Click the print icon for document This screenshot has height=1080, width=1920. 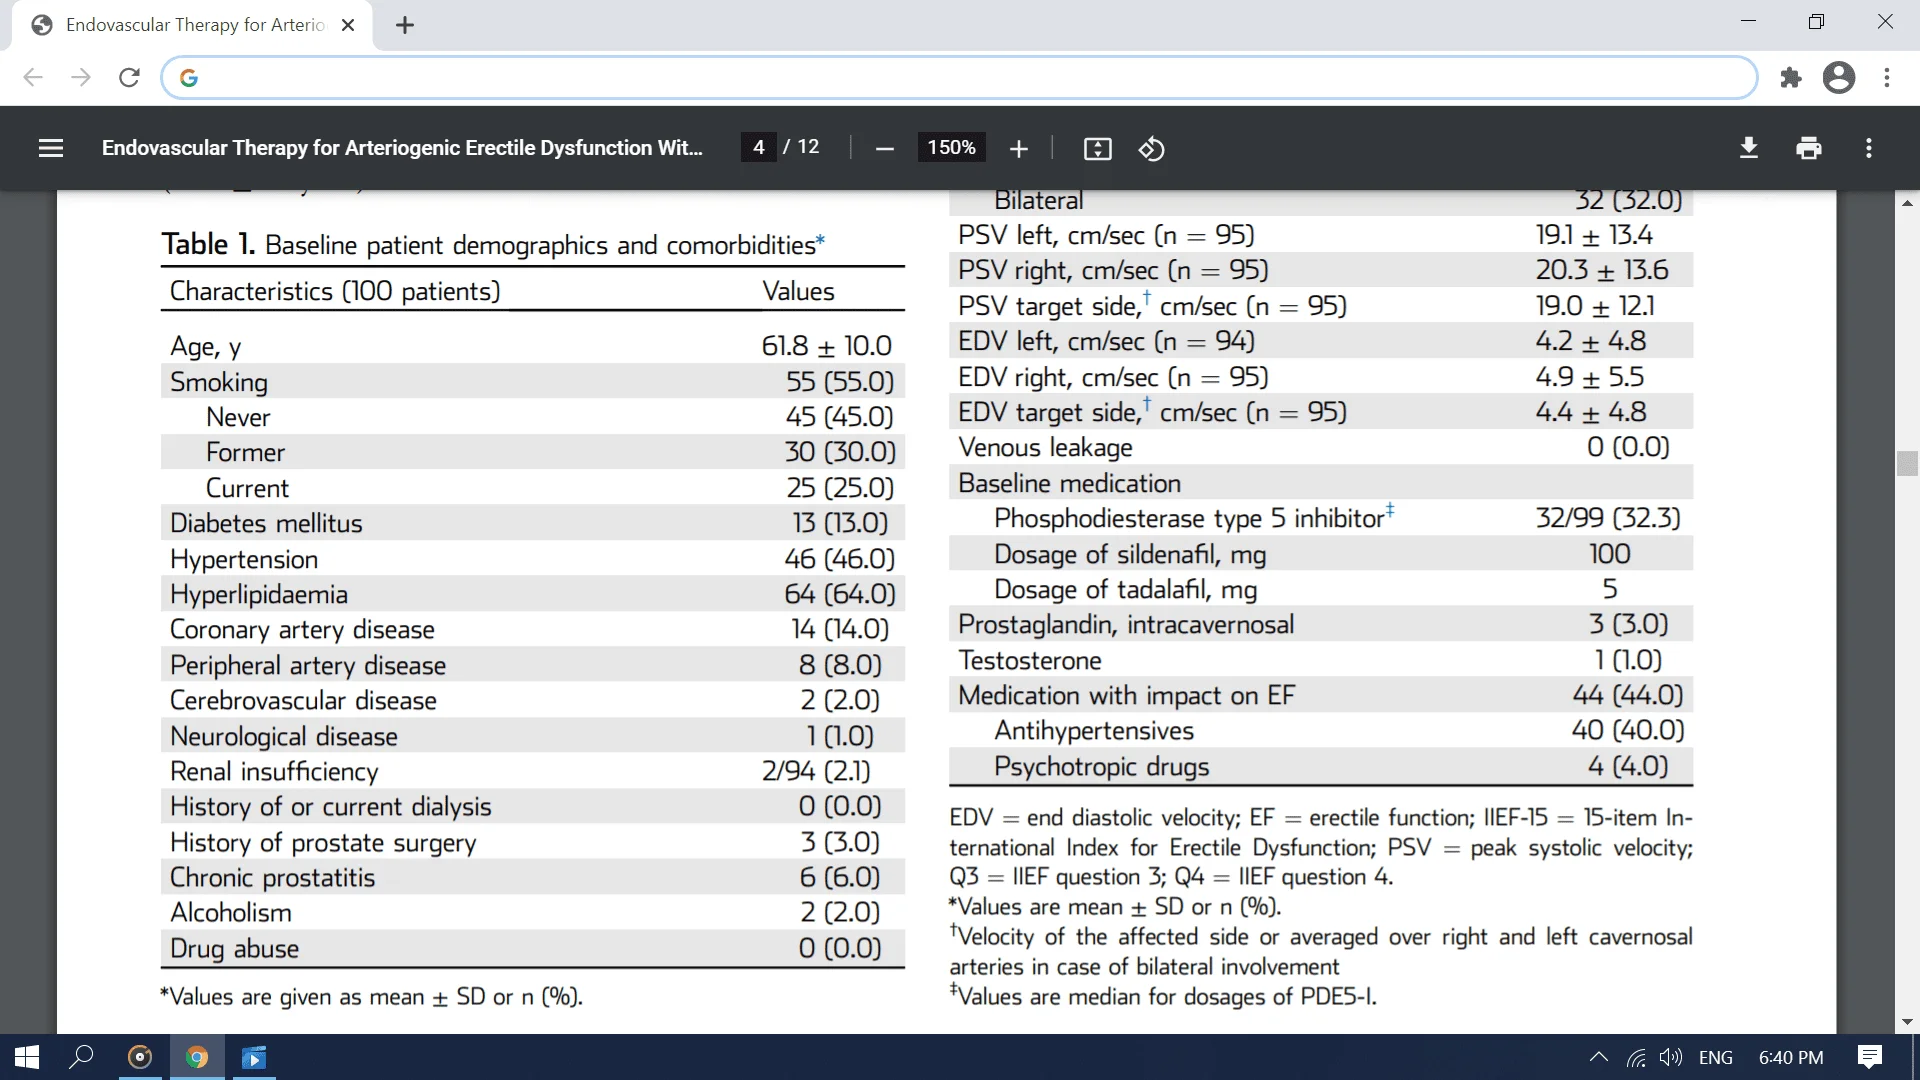(x=1808, y=148)
